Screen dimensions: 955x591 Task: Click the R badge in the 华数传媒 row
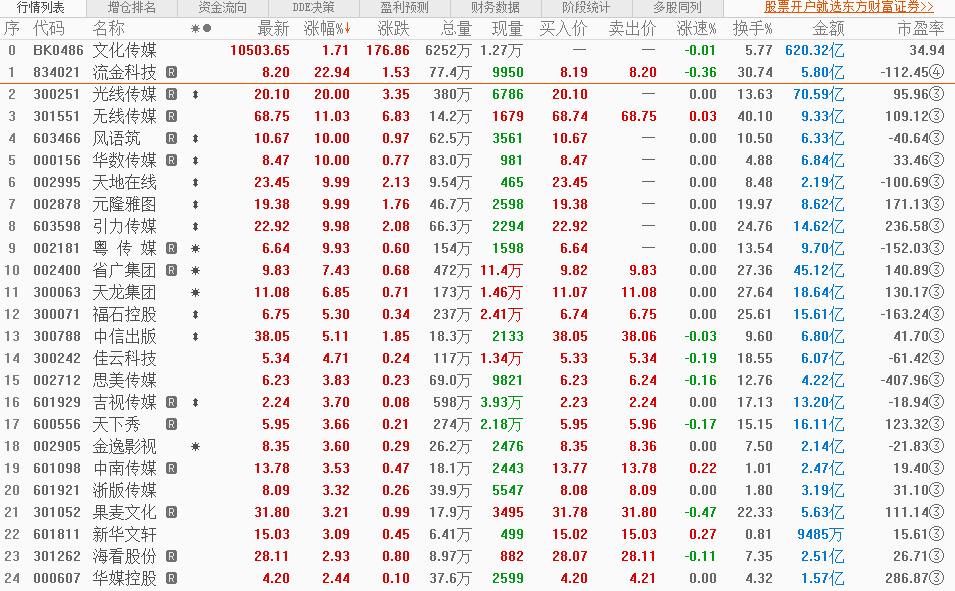[172, 160]
